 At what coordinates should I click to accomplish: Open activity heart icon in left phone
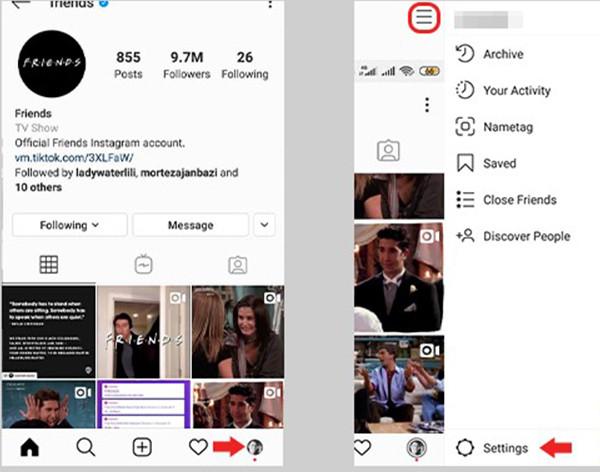point(198,447)
